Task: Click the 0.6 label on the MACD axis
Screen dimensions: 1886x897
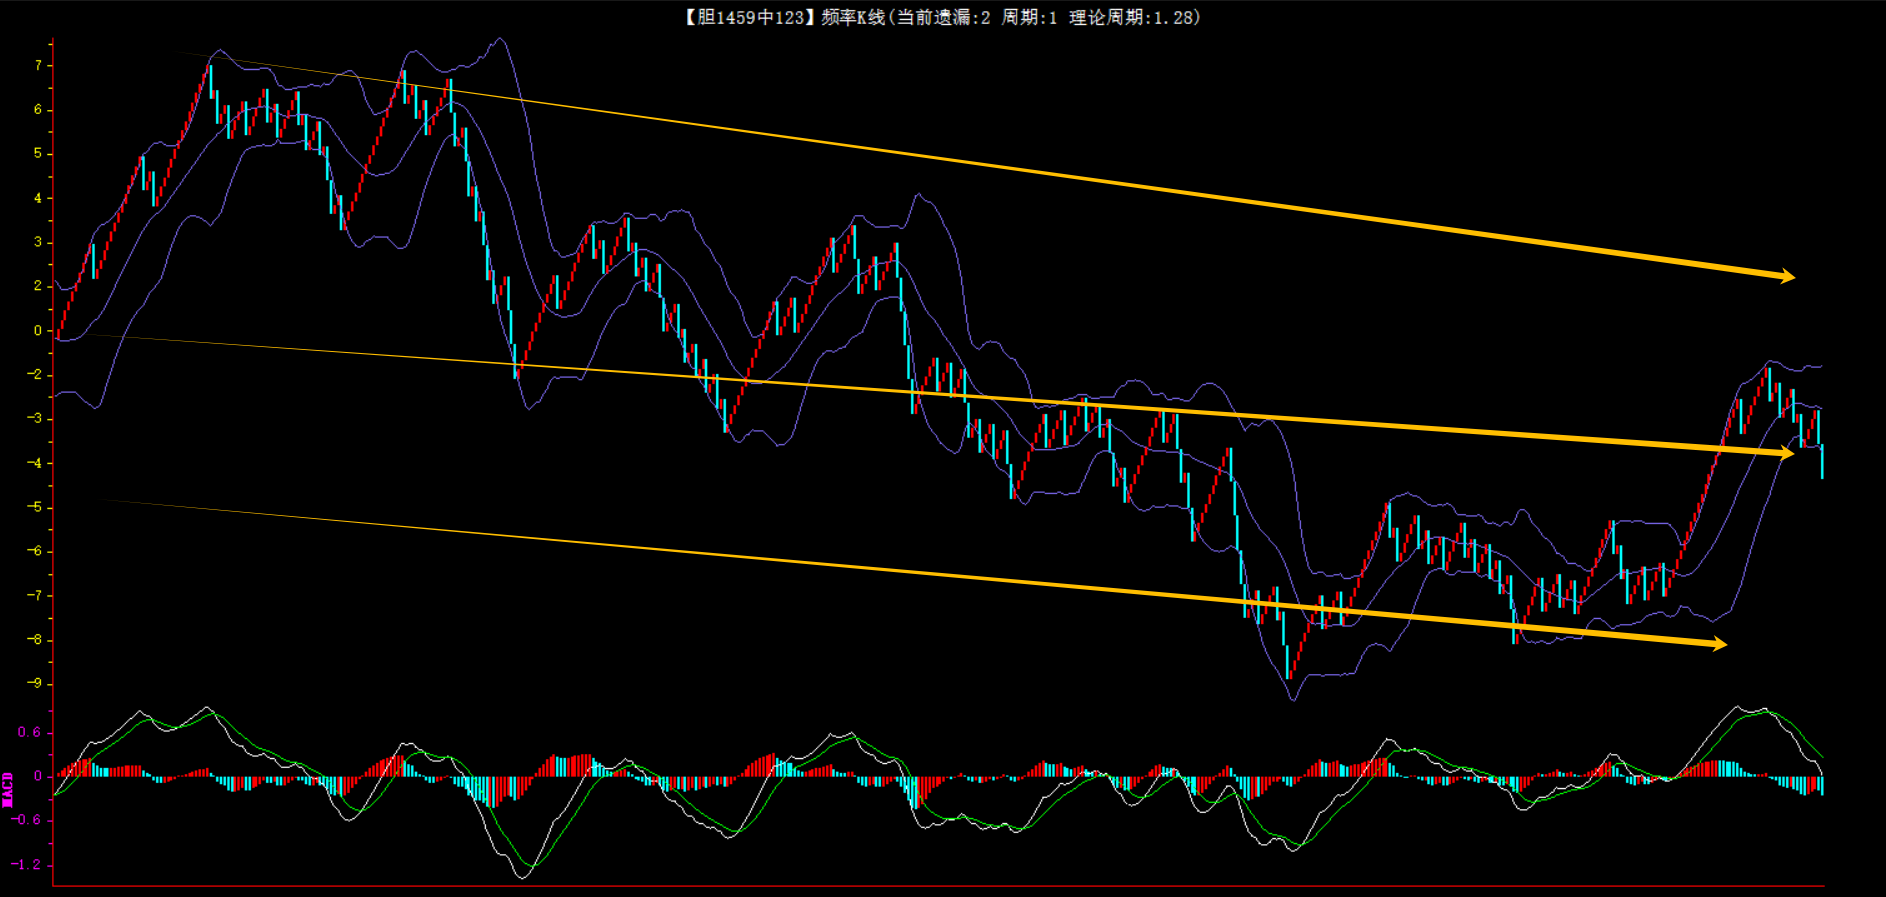Action: coord(29,733)
